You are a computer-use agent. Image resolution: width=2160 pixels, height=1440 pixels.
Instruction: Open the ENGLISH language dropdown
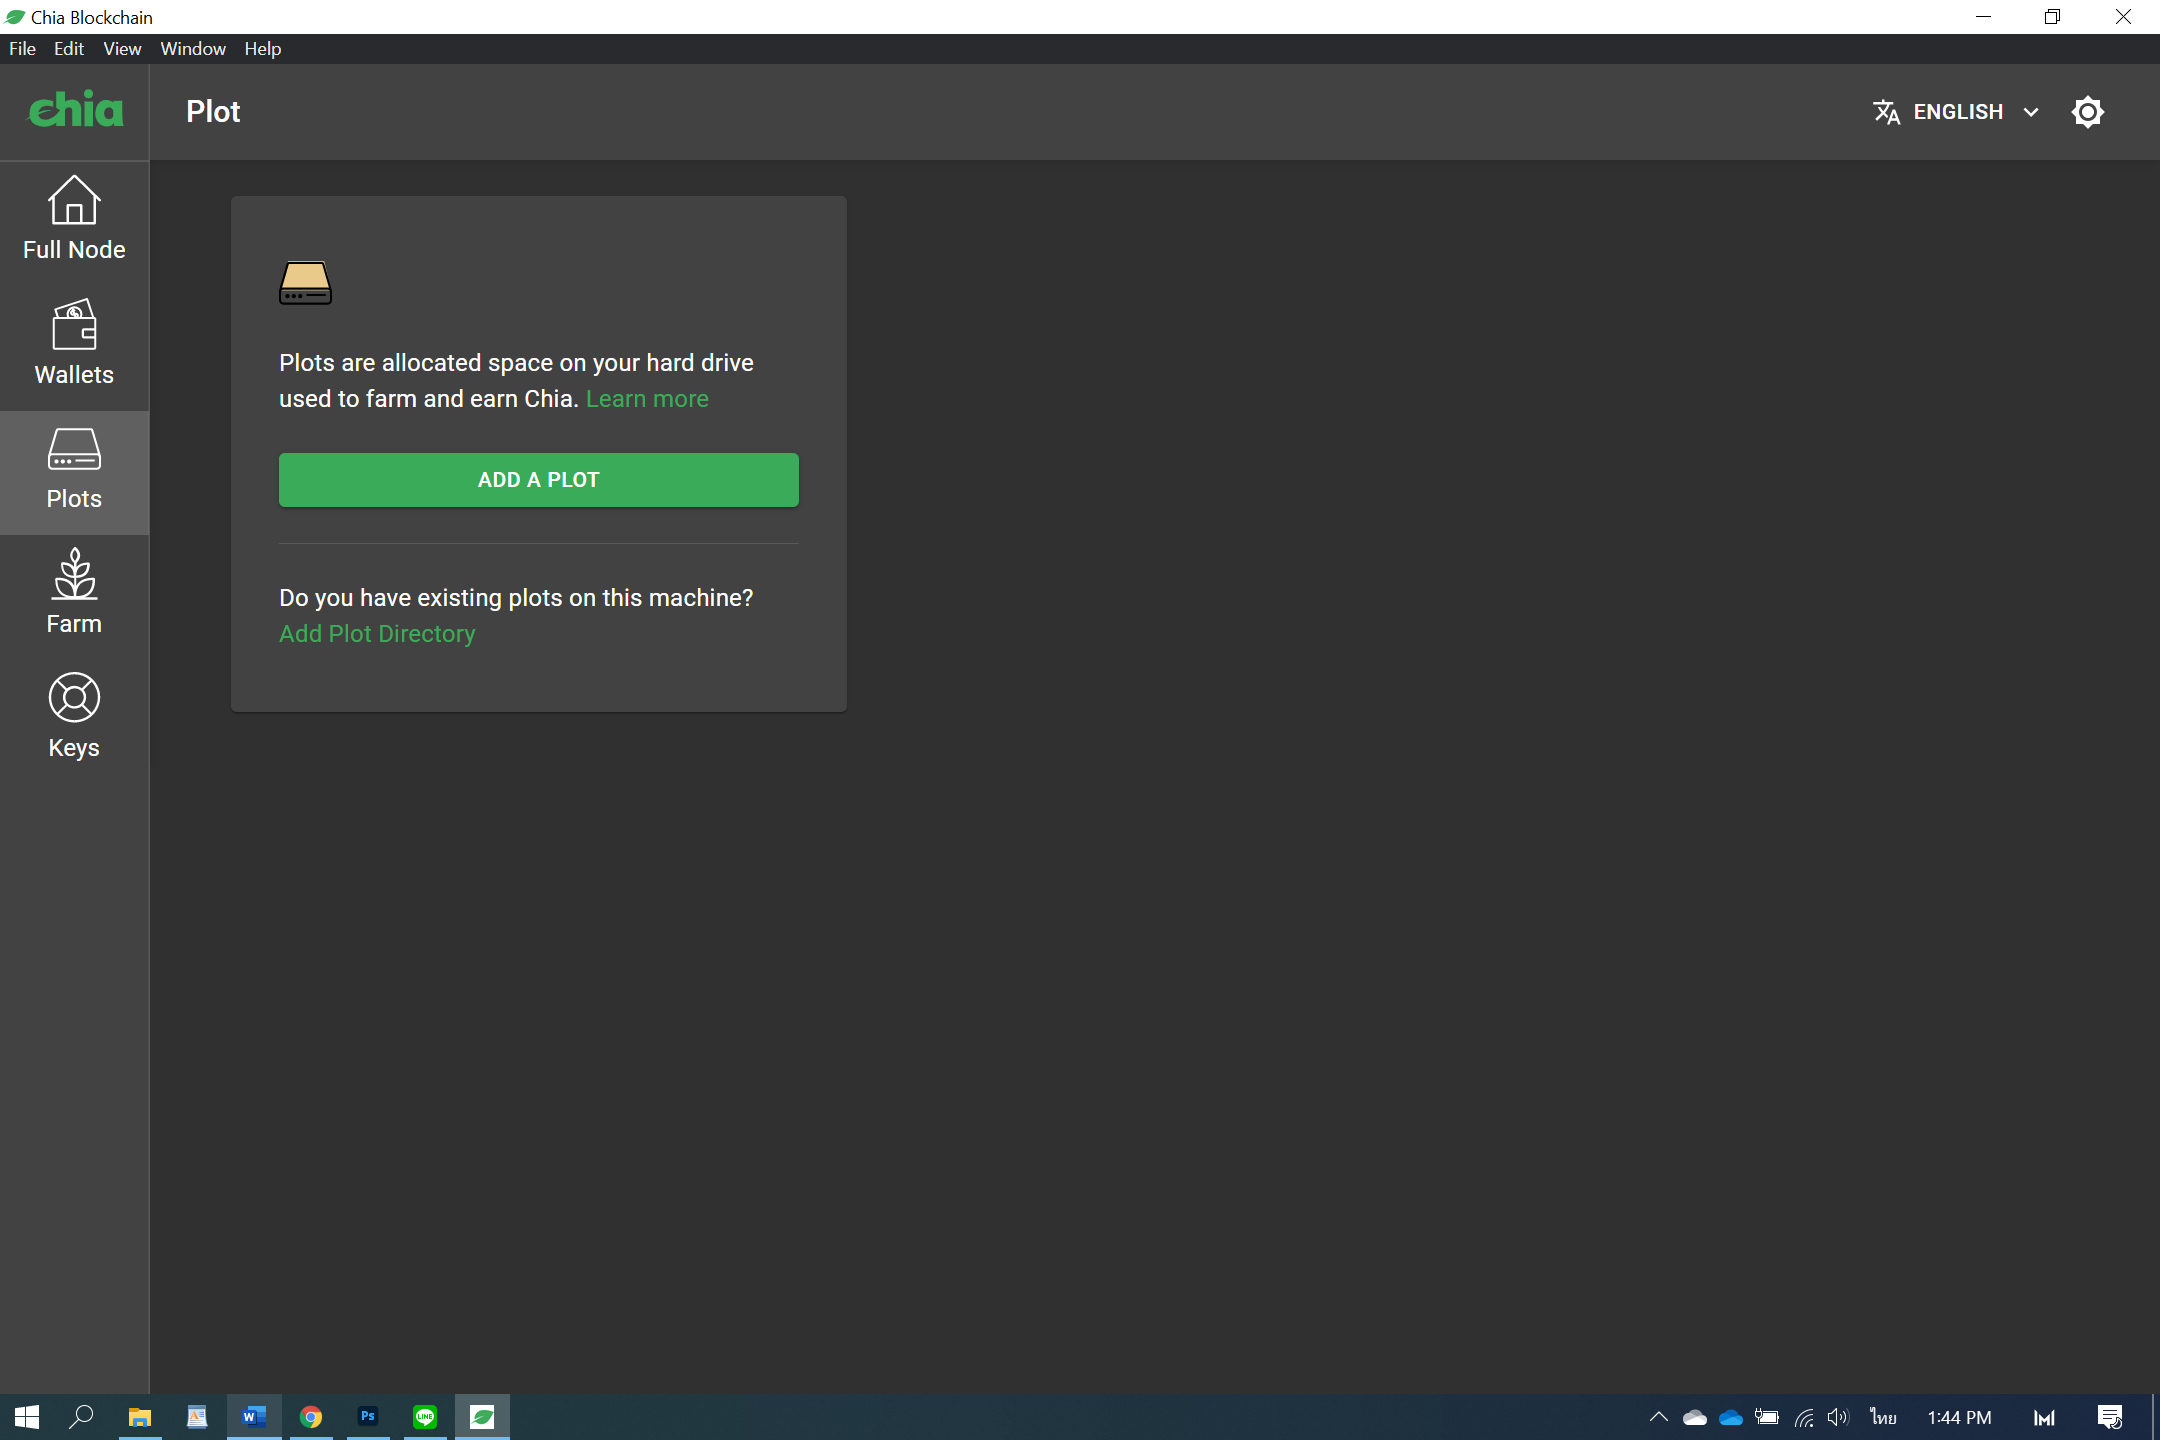(x=1957, y=112)
